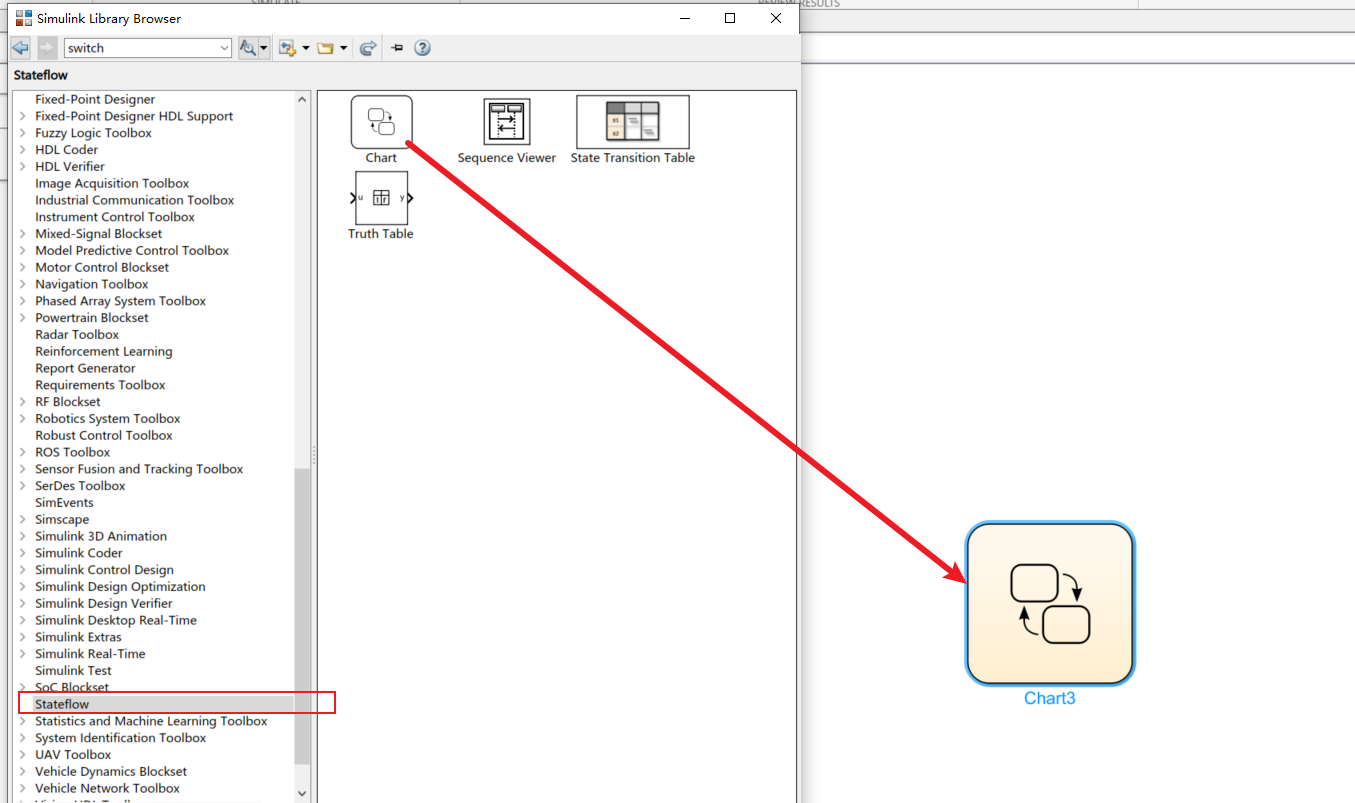Select Simulink Design Optimization entry
Viewport: 1355px width, 803px height.
pos(120,586)
